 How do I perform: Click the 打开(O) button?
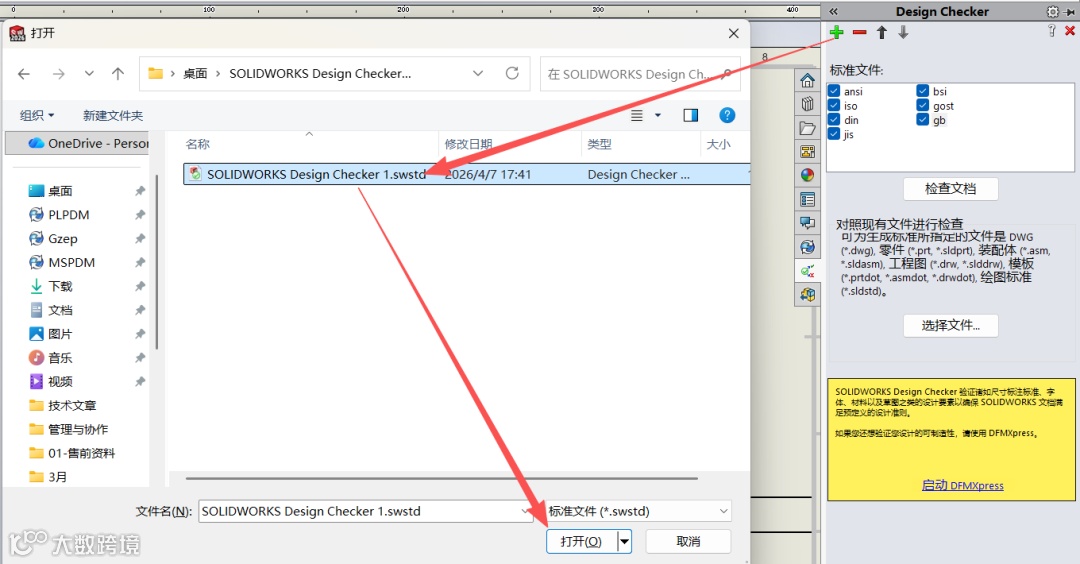581,541
